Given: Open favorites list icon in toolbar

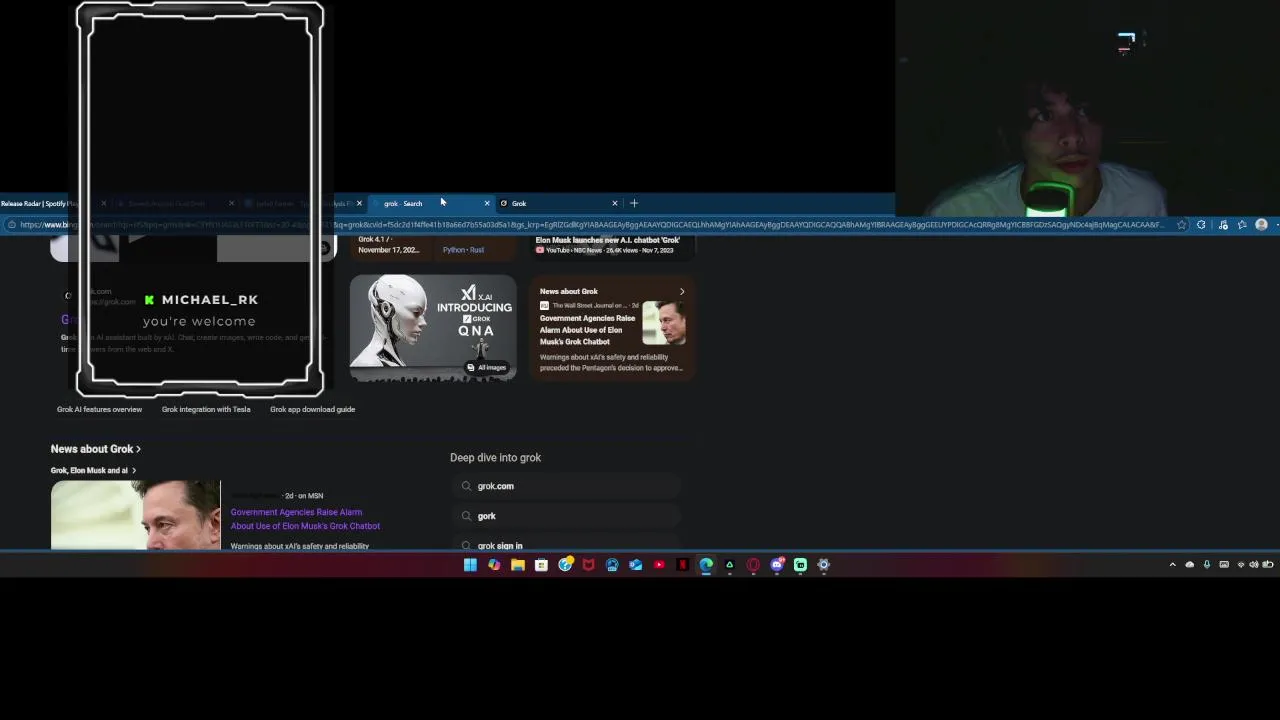Looking at the screenshot, I should click(x=1242, y=225).
